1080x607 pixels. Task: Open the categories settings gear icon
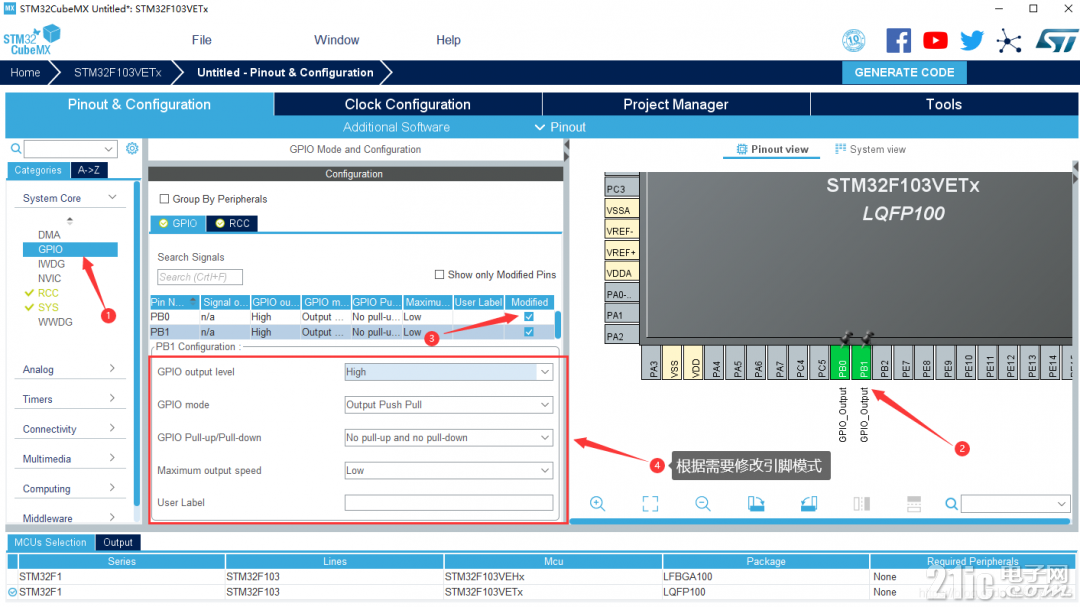pos(132,148)
